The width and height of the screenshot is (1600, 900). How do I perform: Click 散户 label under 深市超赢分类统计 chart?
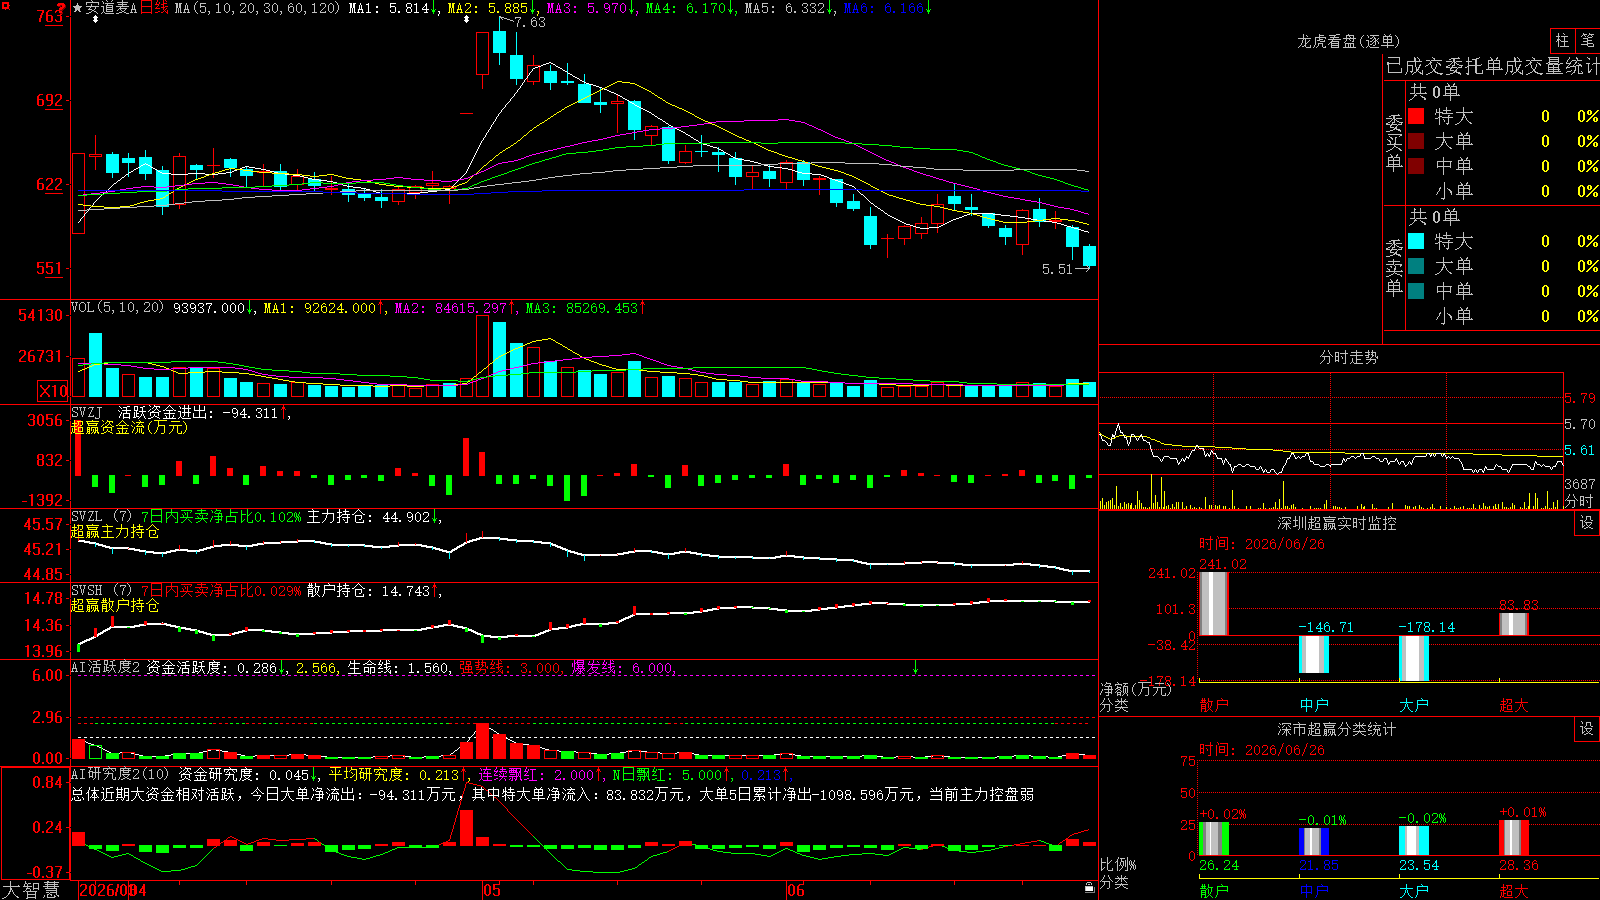point(1214,890)
